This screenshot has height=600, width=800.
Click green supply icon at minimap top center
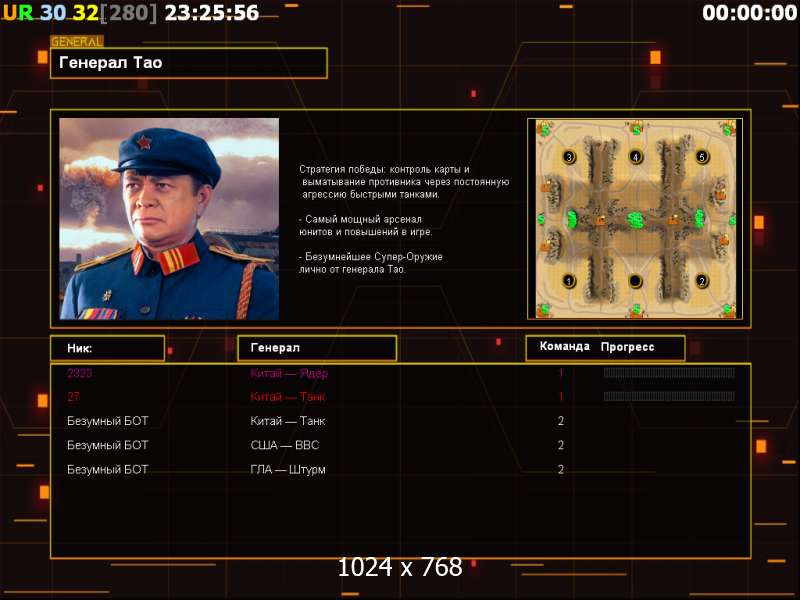click(636, 129)
